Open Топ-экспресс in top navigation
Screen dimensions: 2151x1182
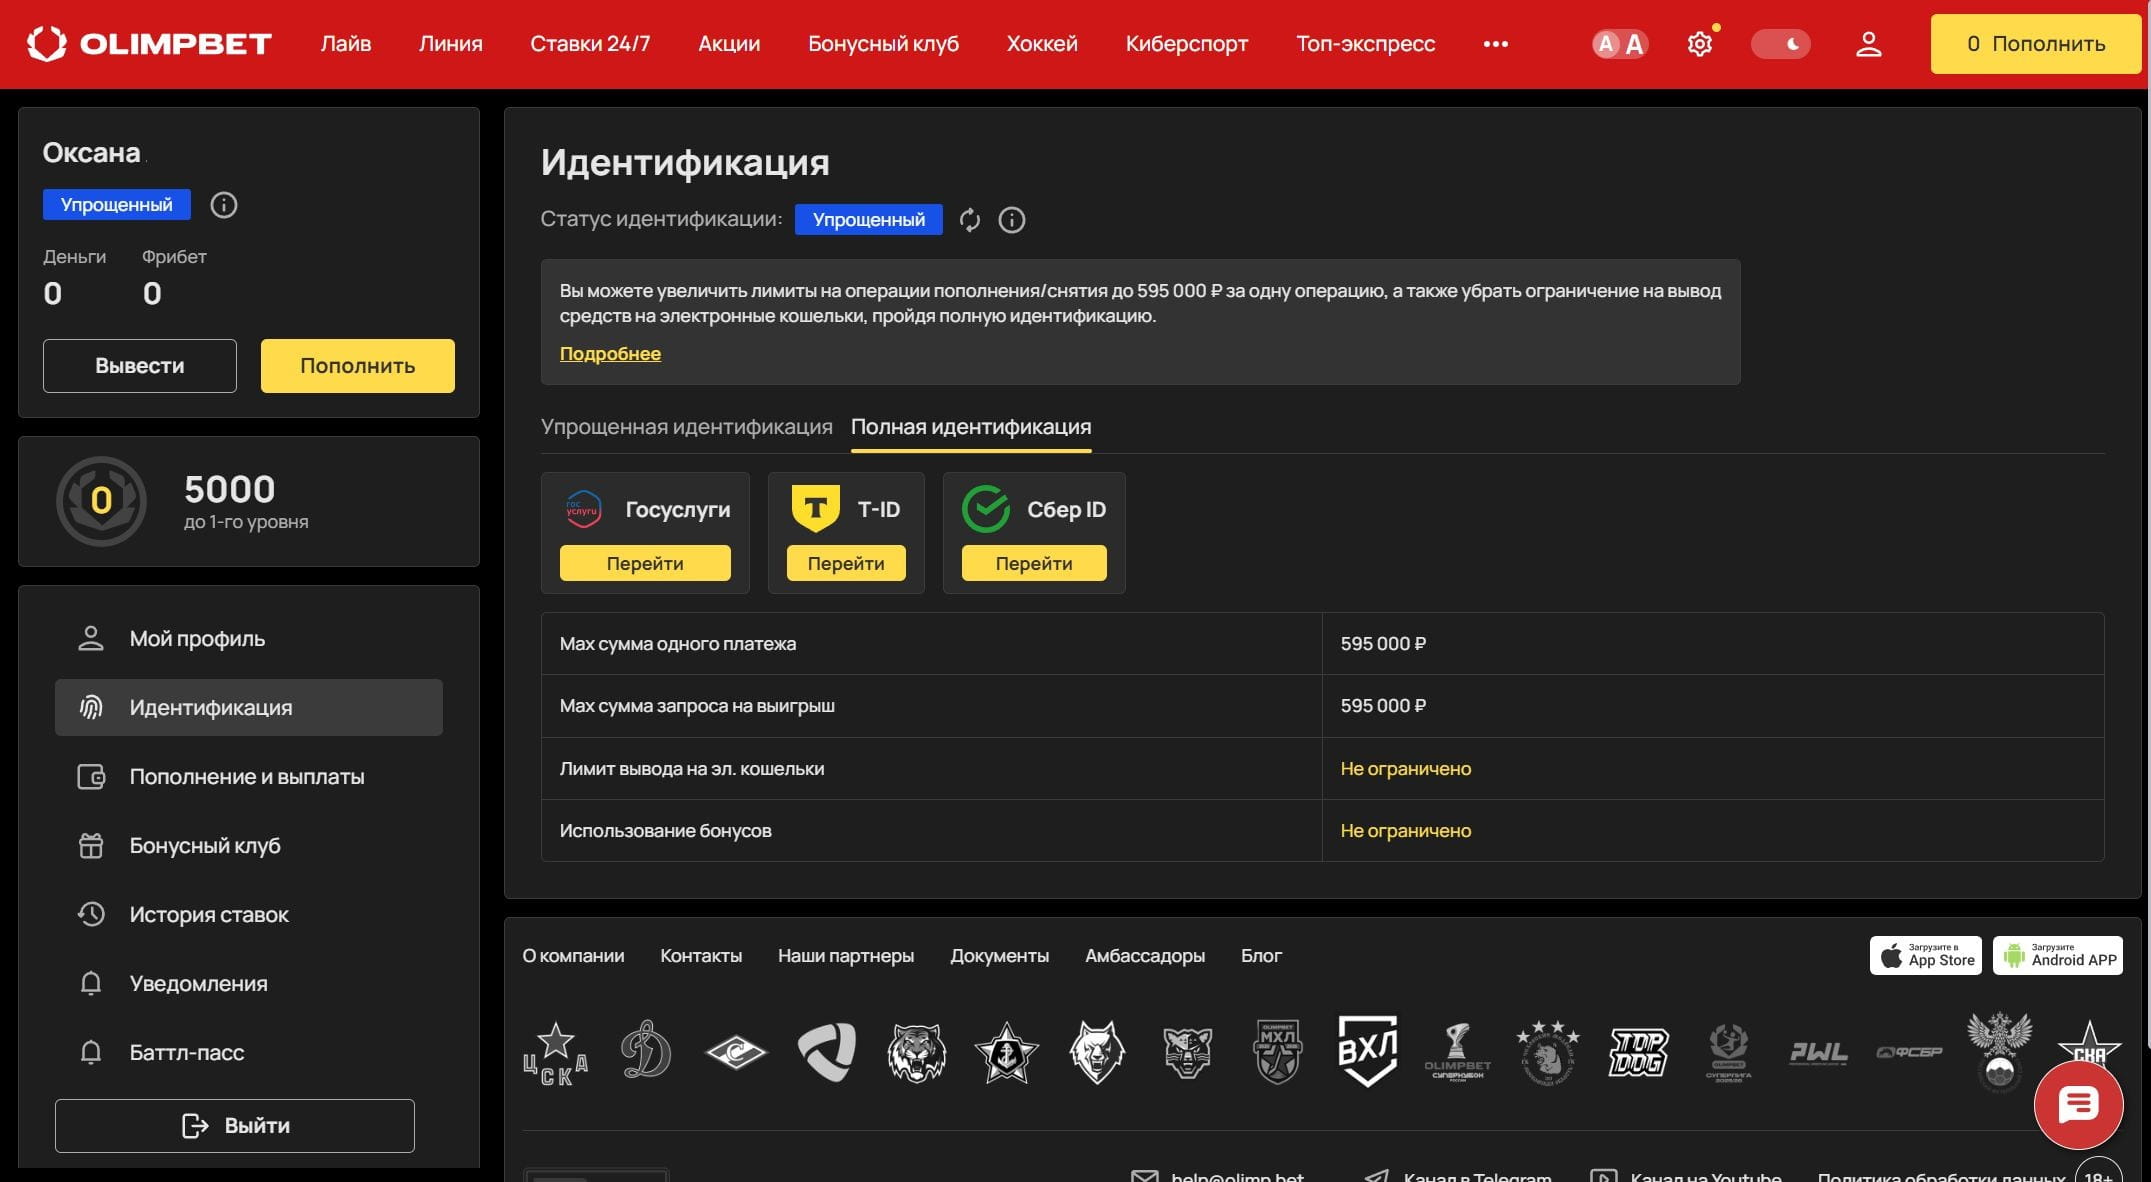point(1366,44)
